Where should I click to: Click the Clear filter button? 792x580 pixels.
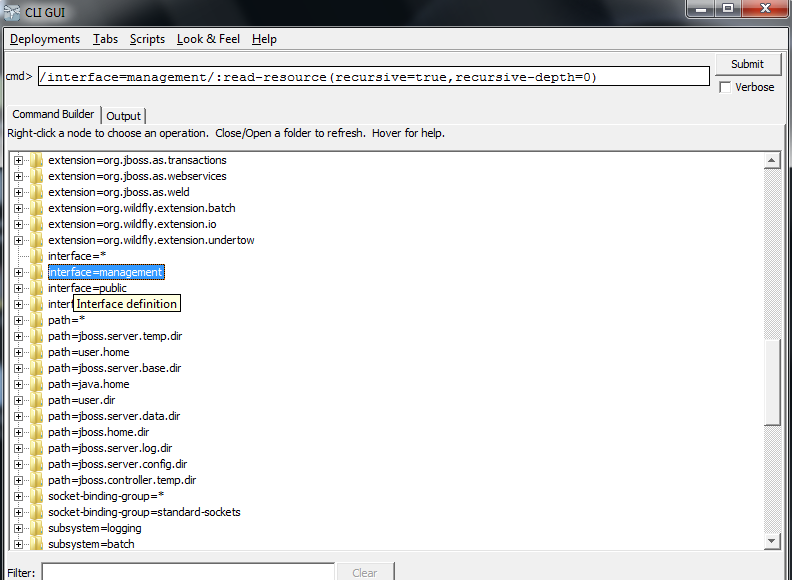365,572
